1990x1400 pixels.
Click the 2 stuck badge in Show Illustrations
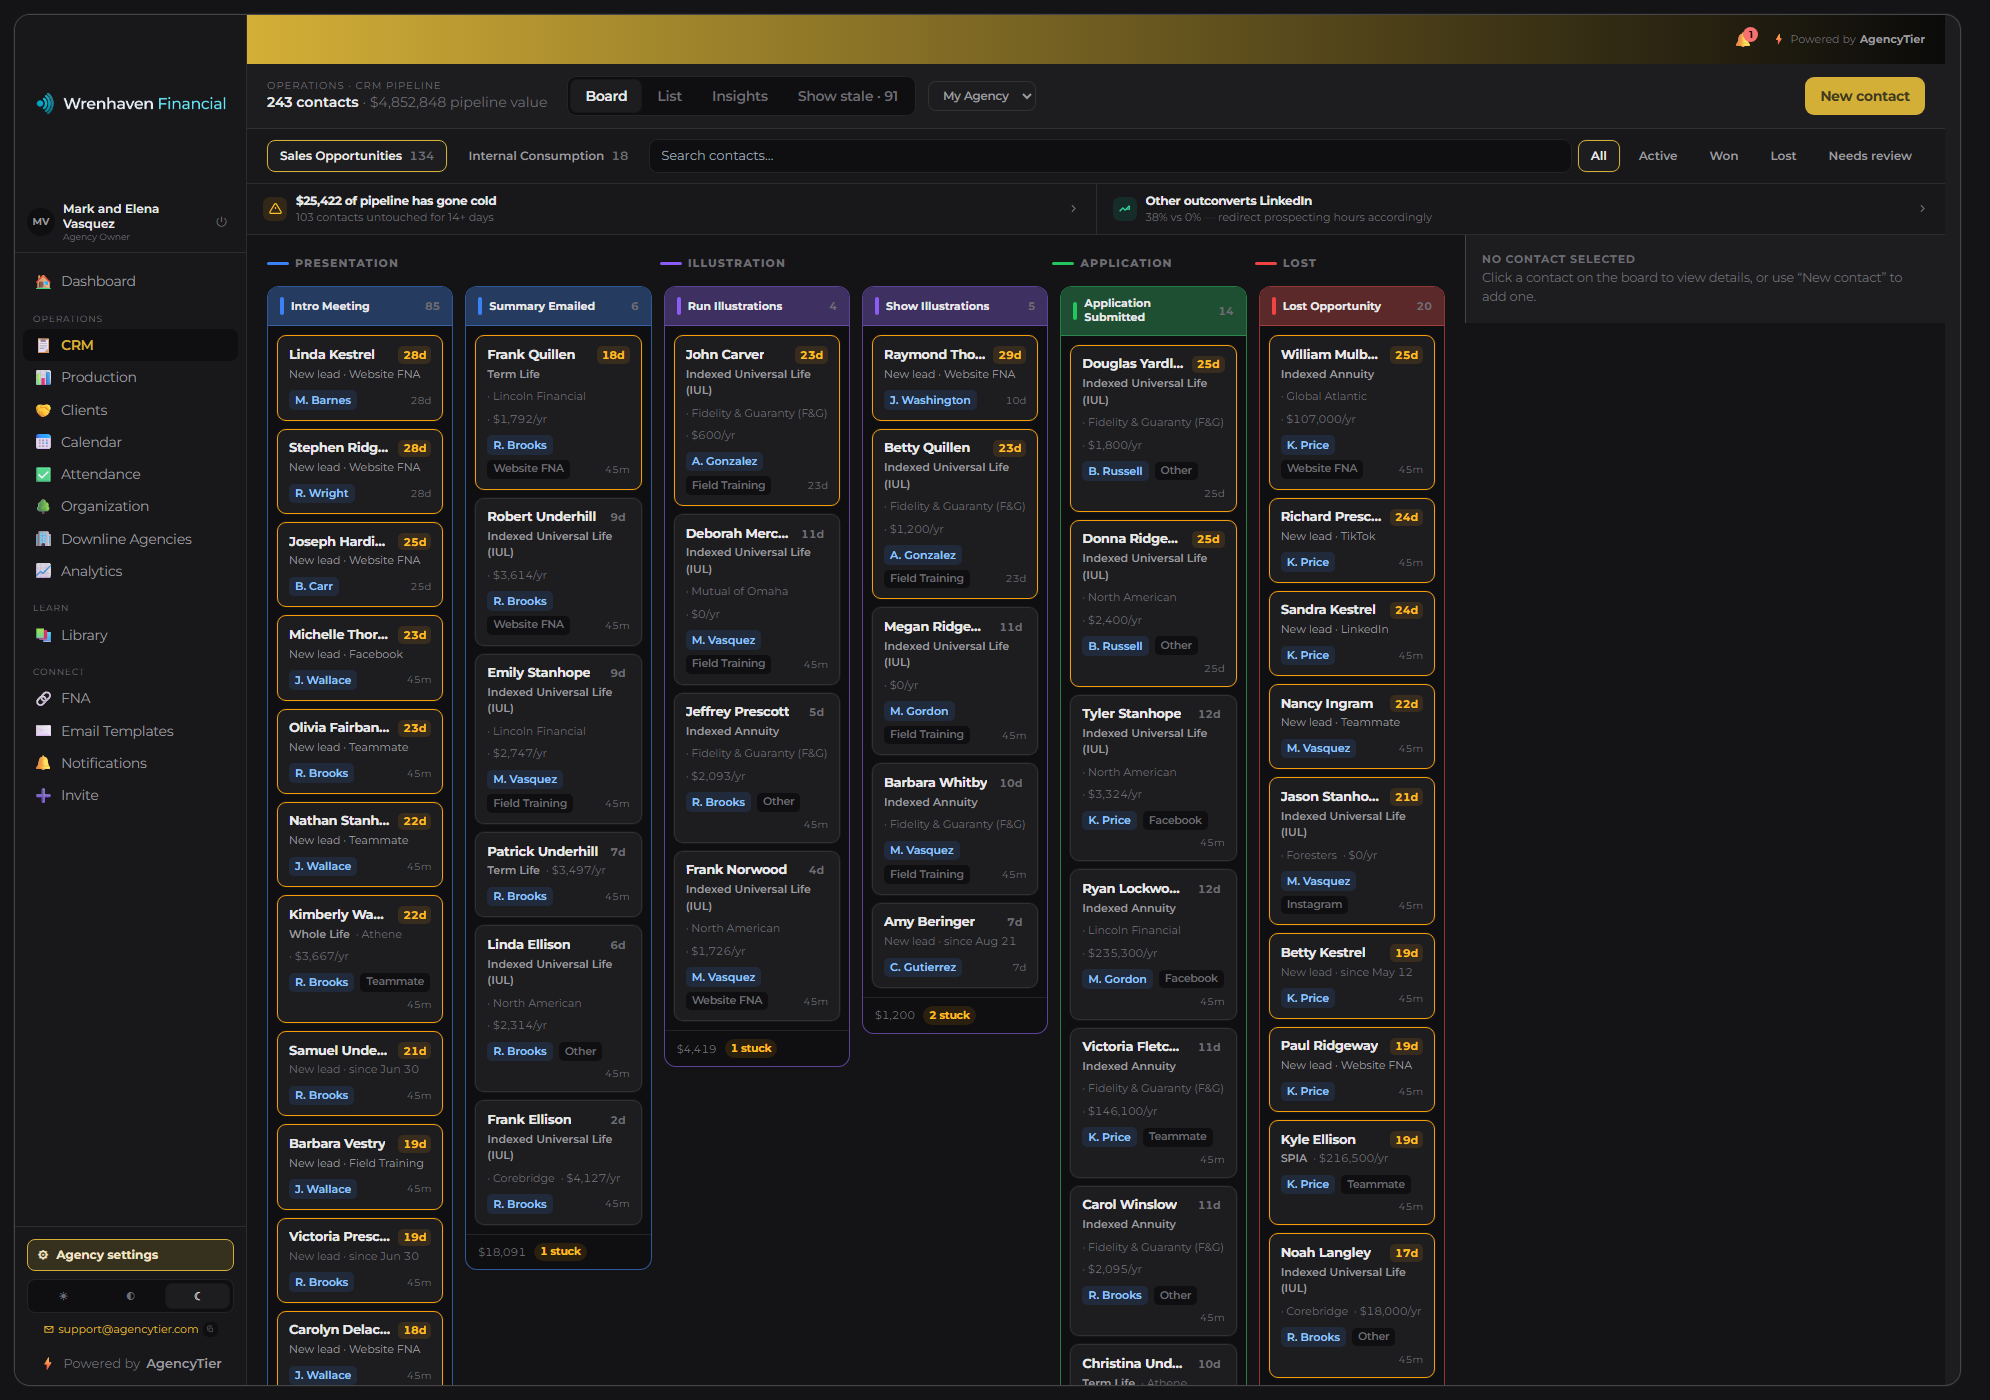point(949,1015)
